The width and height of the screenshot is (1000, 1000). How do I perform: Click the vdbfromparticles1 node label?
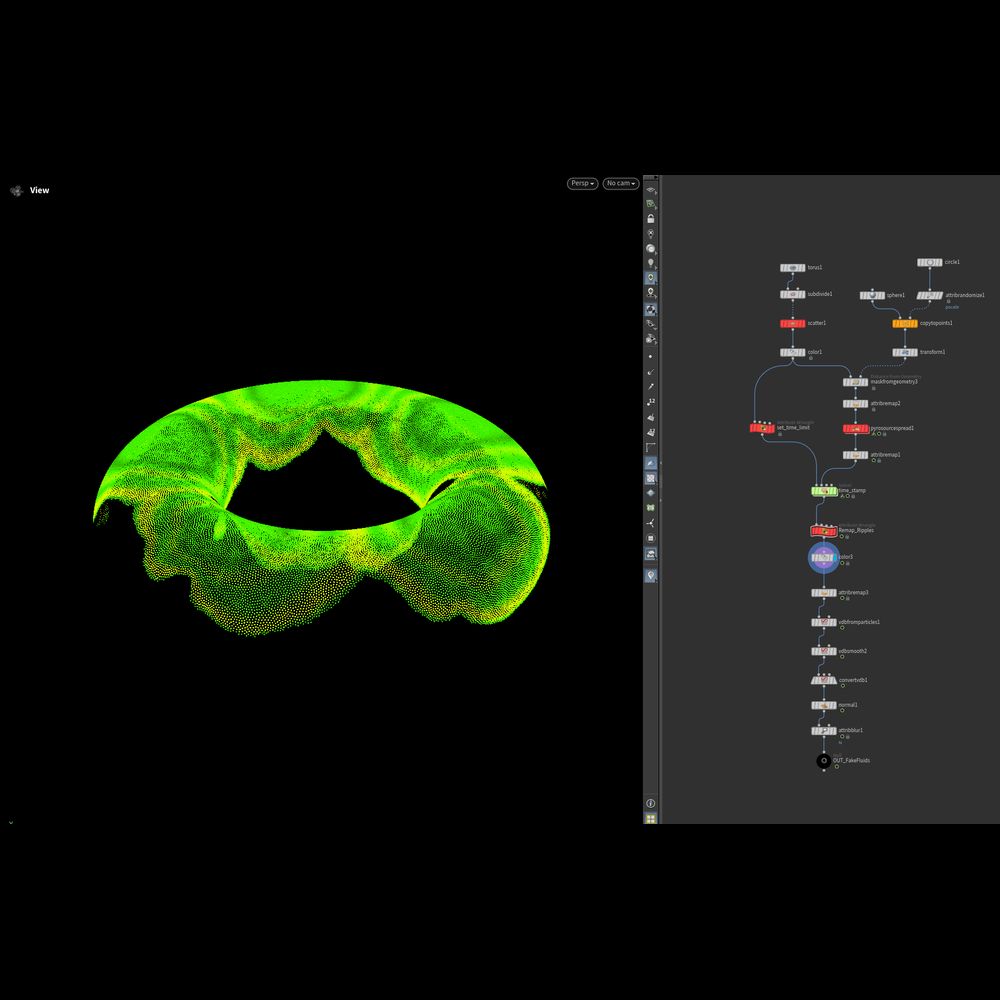(x=859, y=622)
